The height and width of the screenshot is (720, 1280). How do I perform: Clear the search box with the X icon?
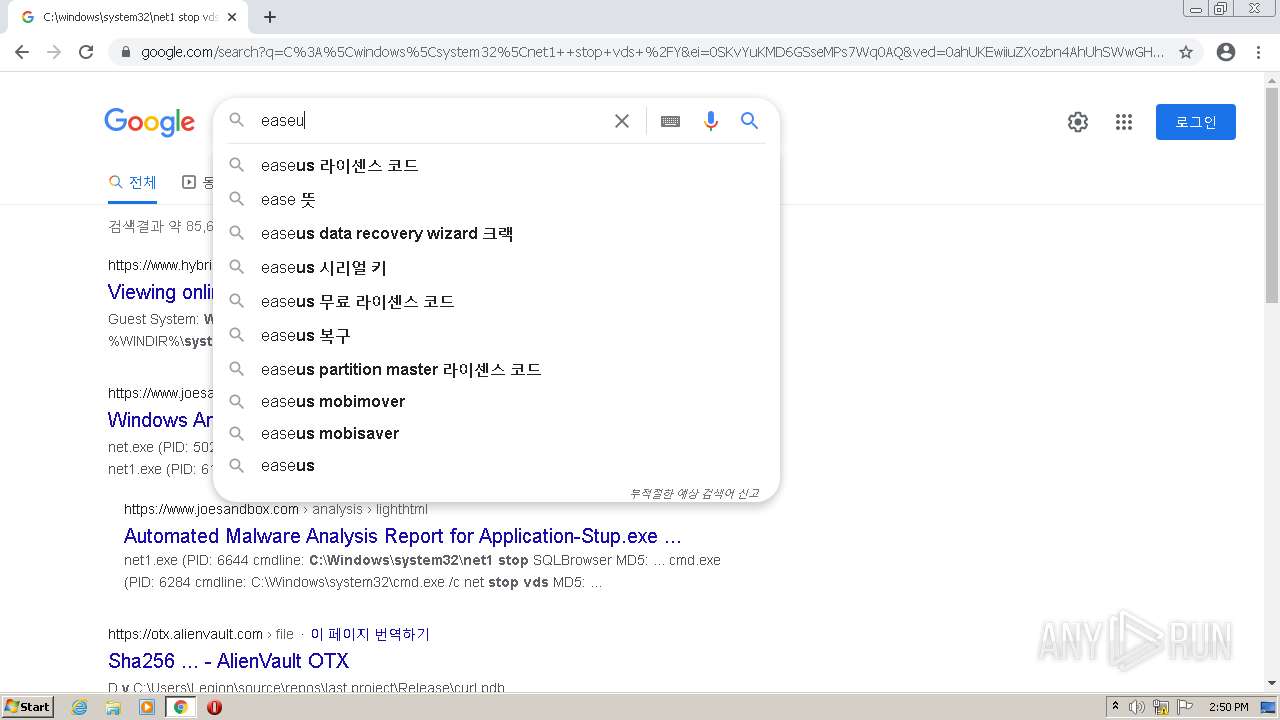point(622,121)
